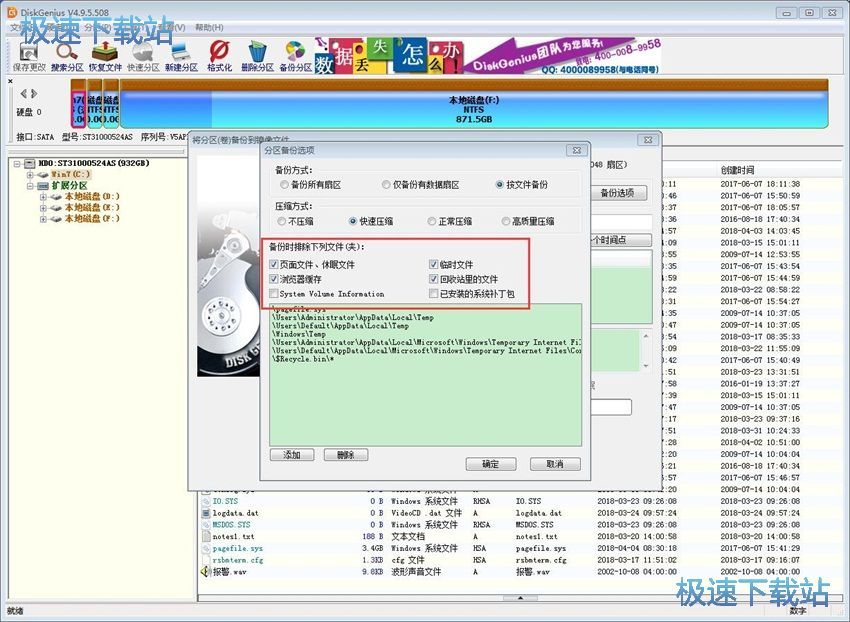Viewport: 850px width, 622px height.
Task: Expand the 本地磁盘 (E:) tree node
Action: pos(43,208)
